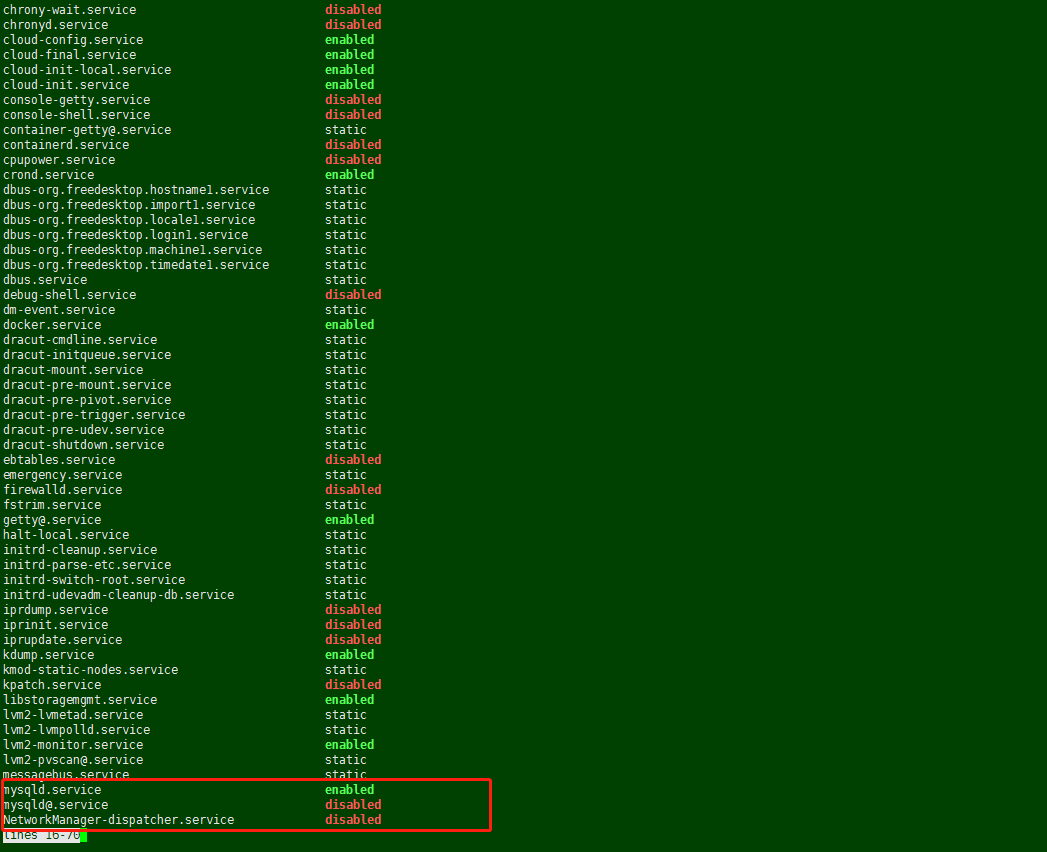
Task: Select the getty@.service line
Action: 52,519
